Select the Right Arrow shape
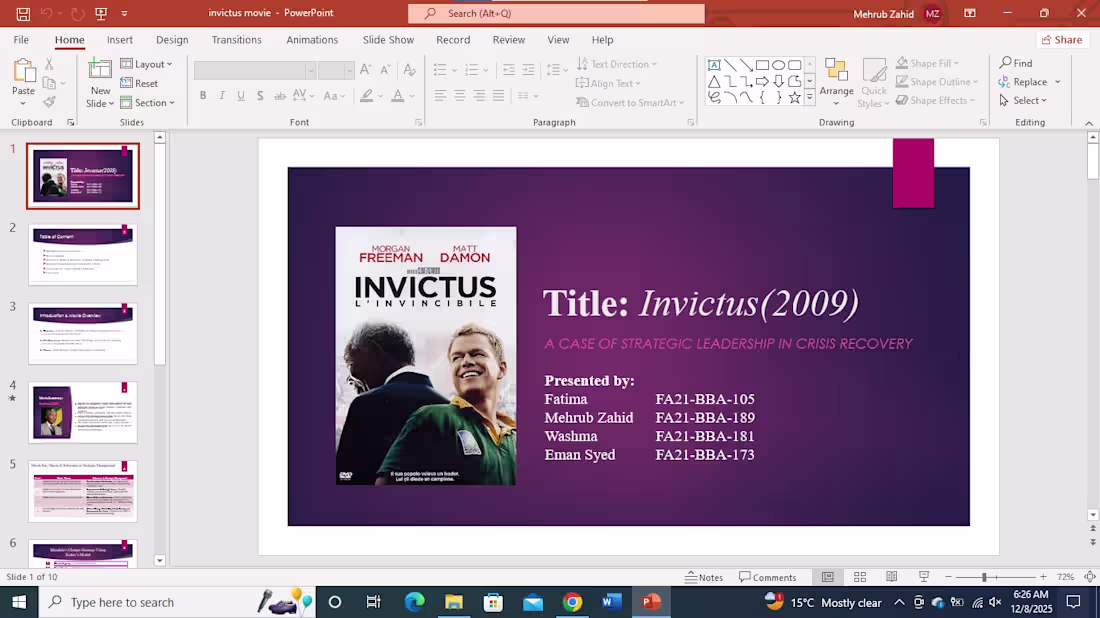This screenshot has width=1100, height=618. pyautogui.click(x=762, y=81)
